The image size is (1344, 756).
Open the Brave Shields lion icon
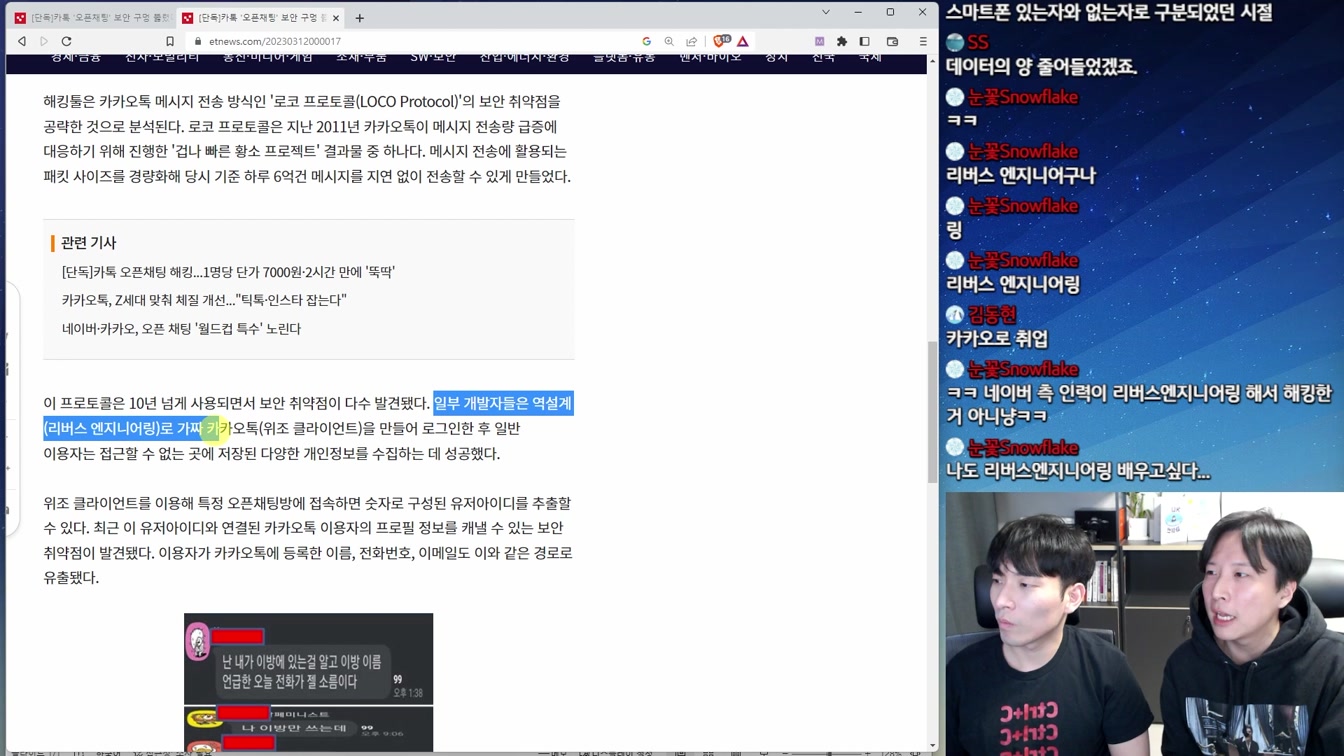(x=720, y=42)
